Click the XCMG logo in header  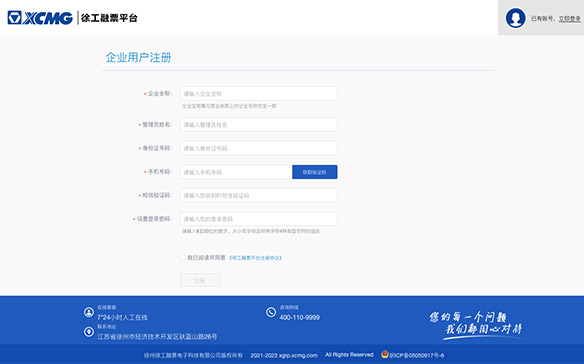40,18
